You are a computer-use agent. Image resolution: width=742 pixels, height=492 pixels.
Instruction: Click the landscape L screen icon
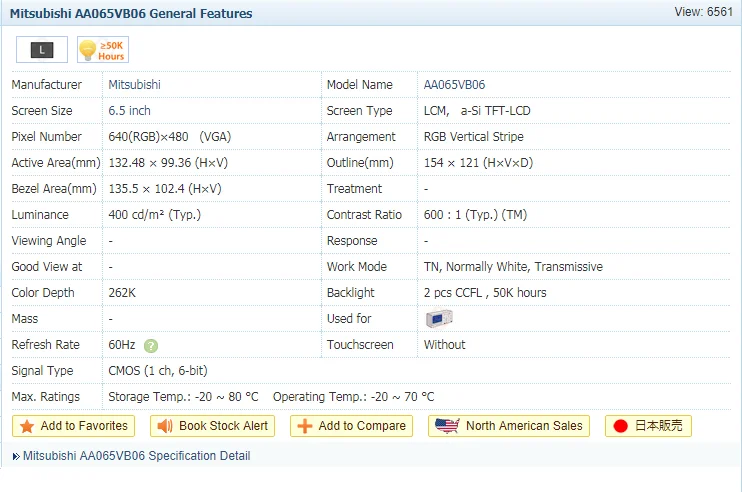coord(42,49)
